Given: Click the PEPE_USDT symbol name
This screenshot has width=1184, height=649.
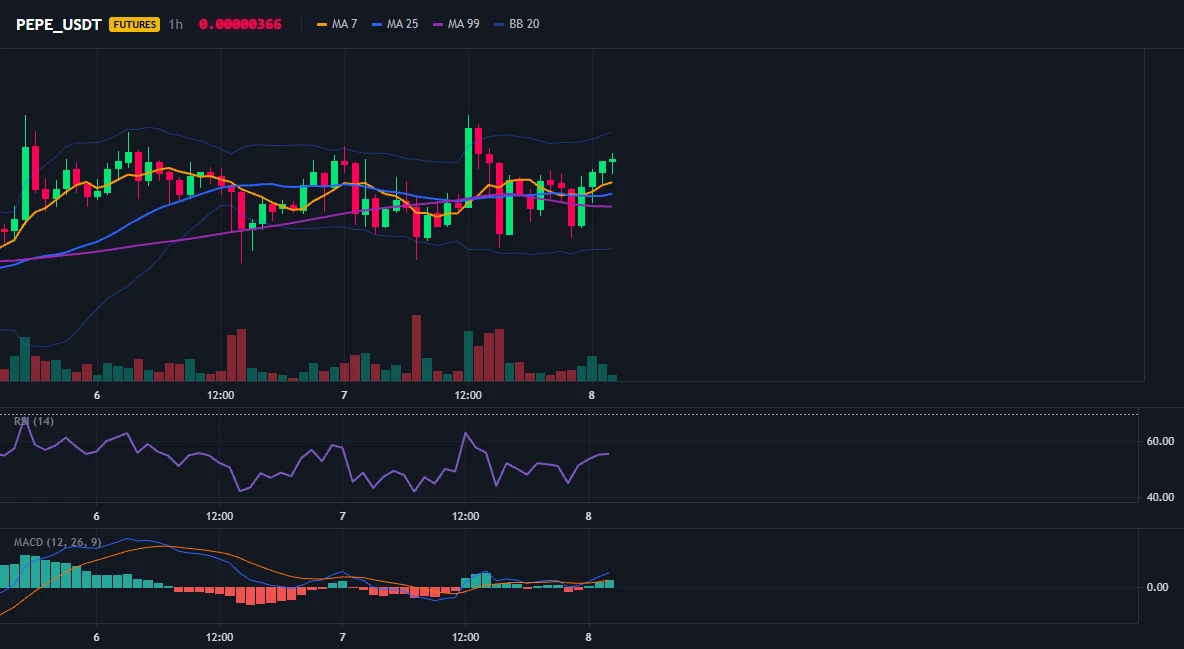Looking at the screenshot, I should point(59,24).
